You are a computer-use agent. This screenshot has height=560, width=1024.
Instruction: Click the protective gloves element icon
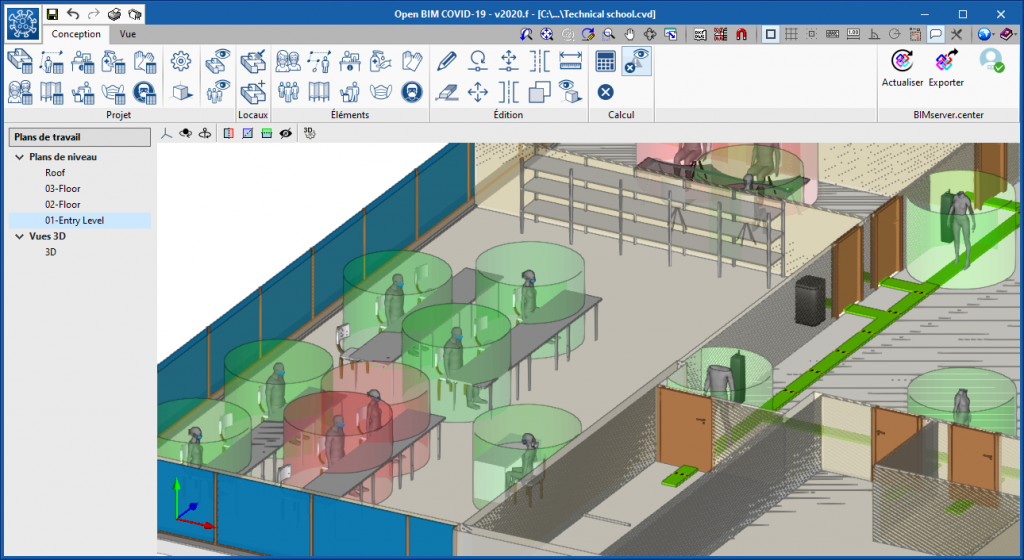[411, 61]
